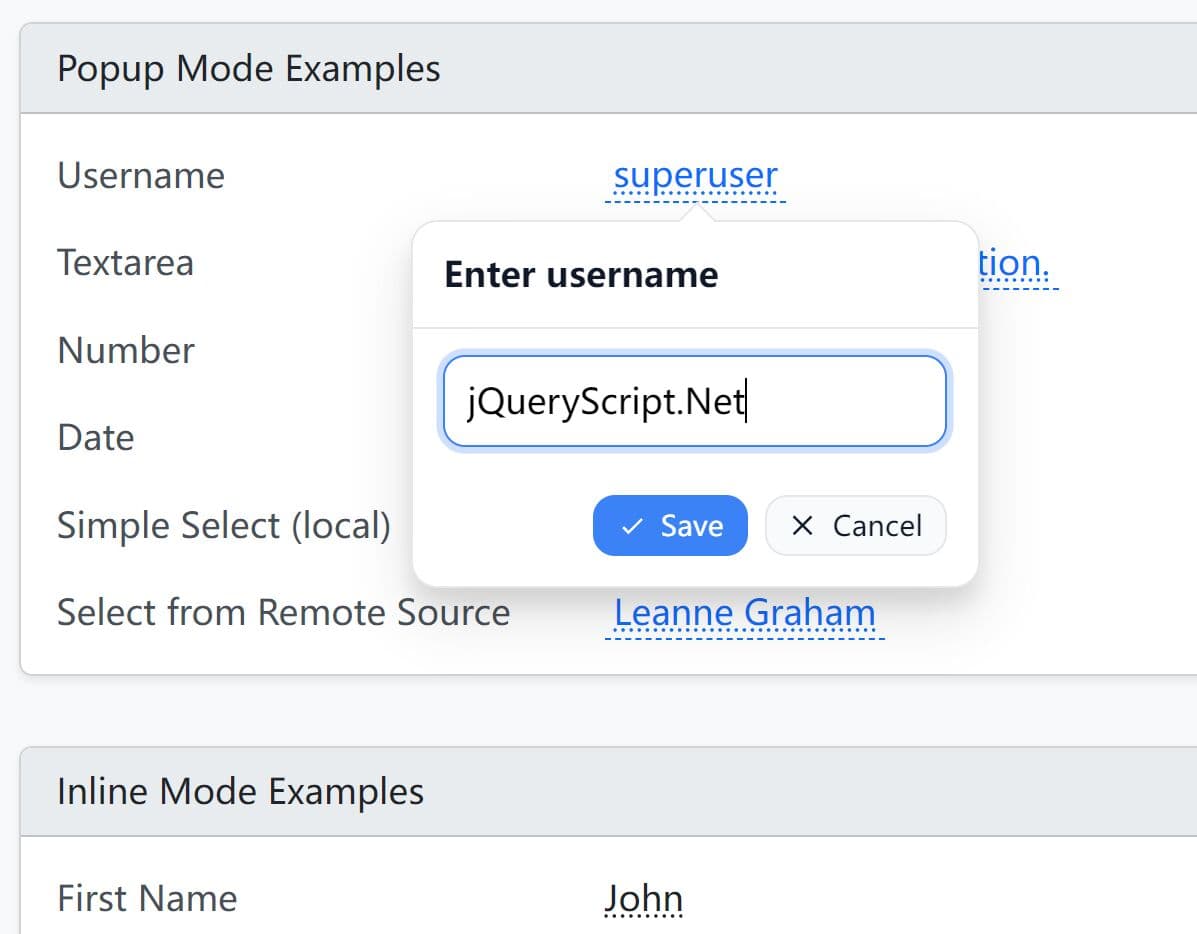Click the Date row label
Viewport: 1197px width, 934px height.
tap(95, 437)
